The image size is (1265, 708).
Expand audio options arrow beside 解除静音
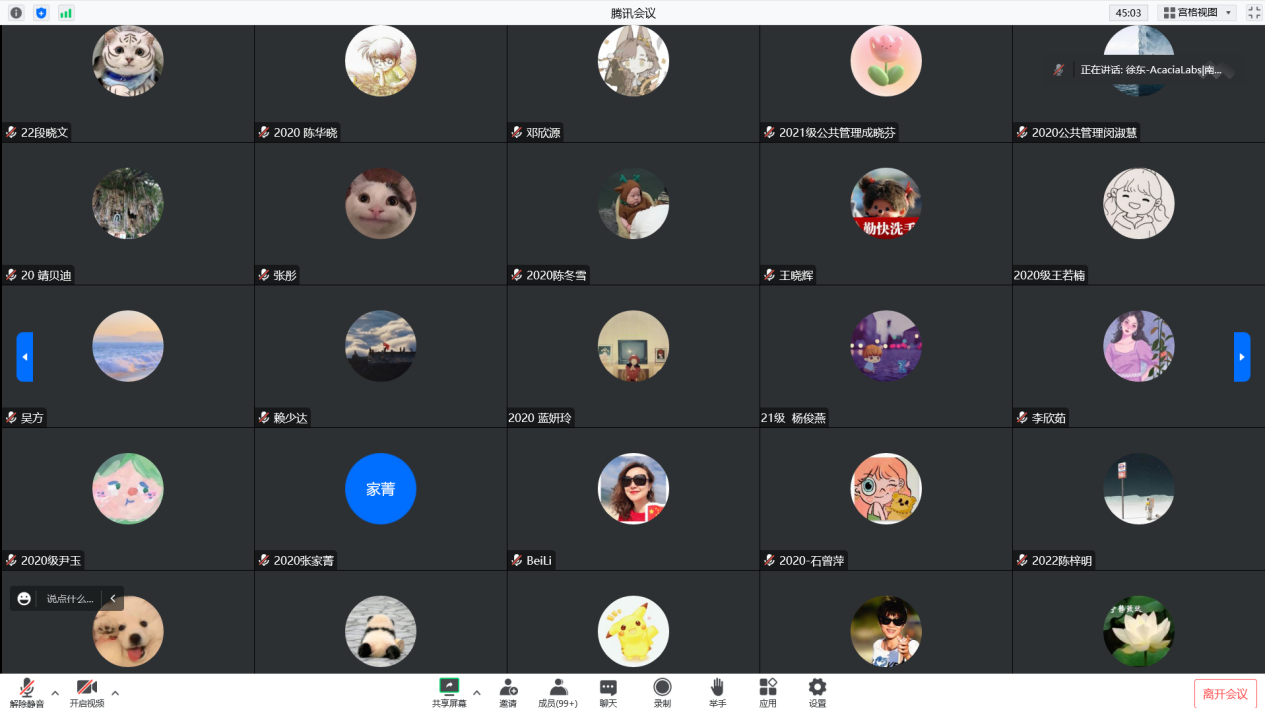pos(55,692)
